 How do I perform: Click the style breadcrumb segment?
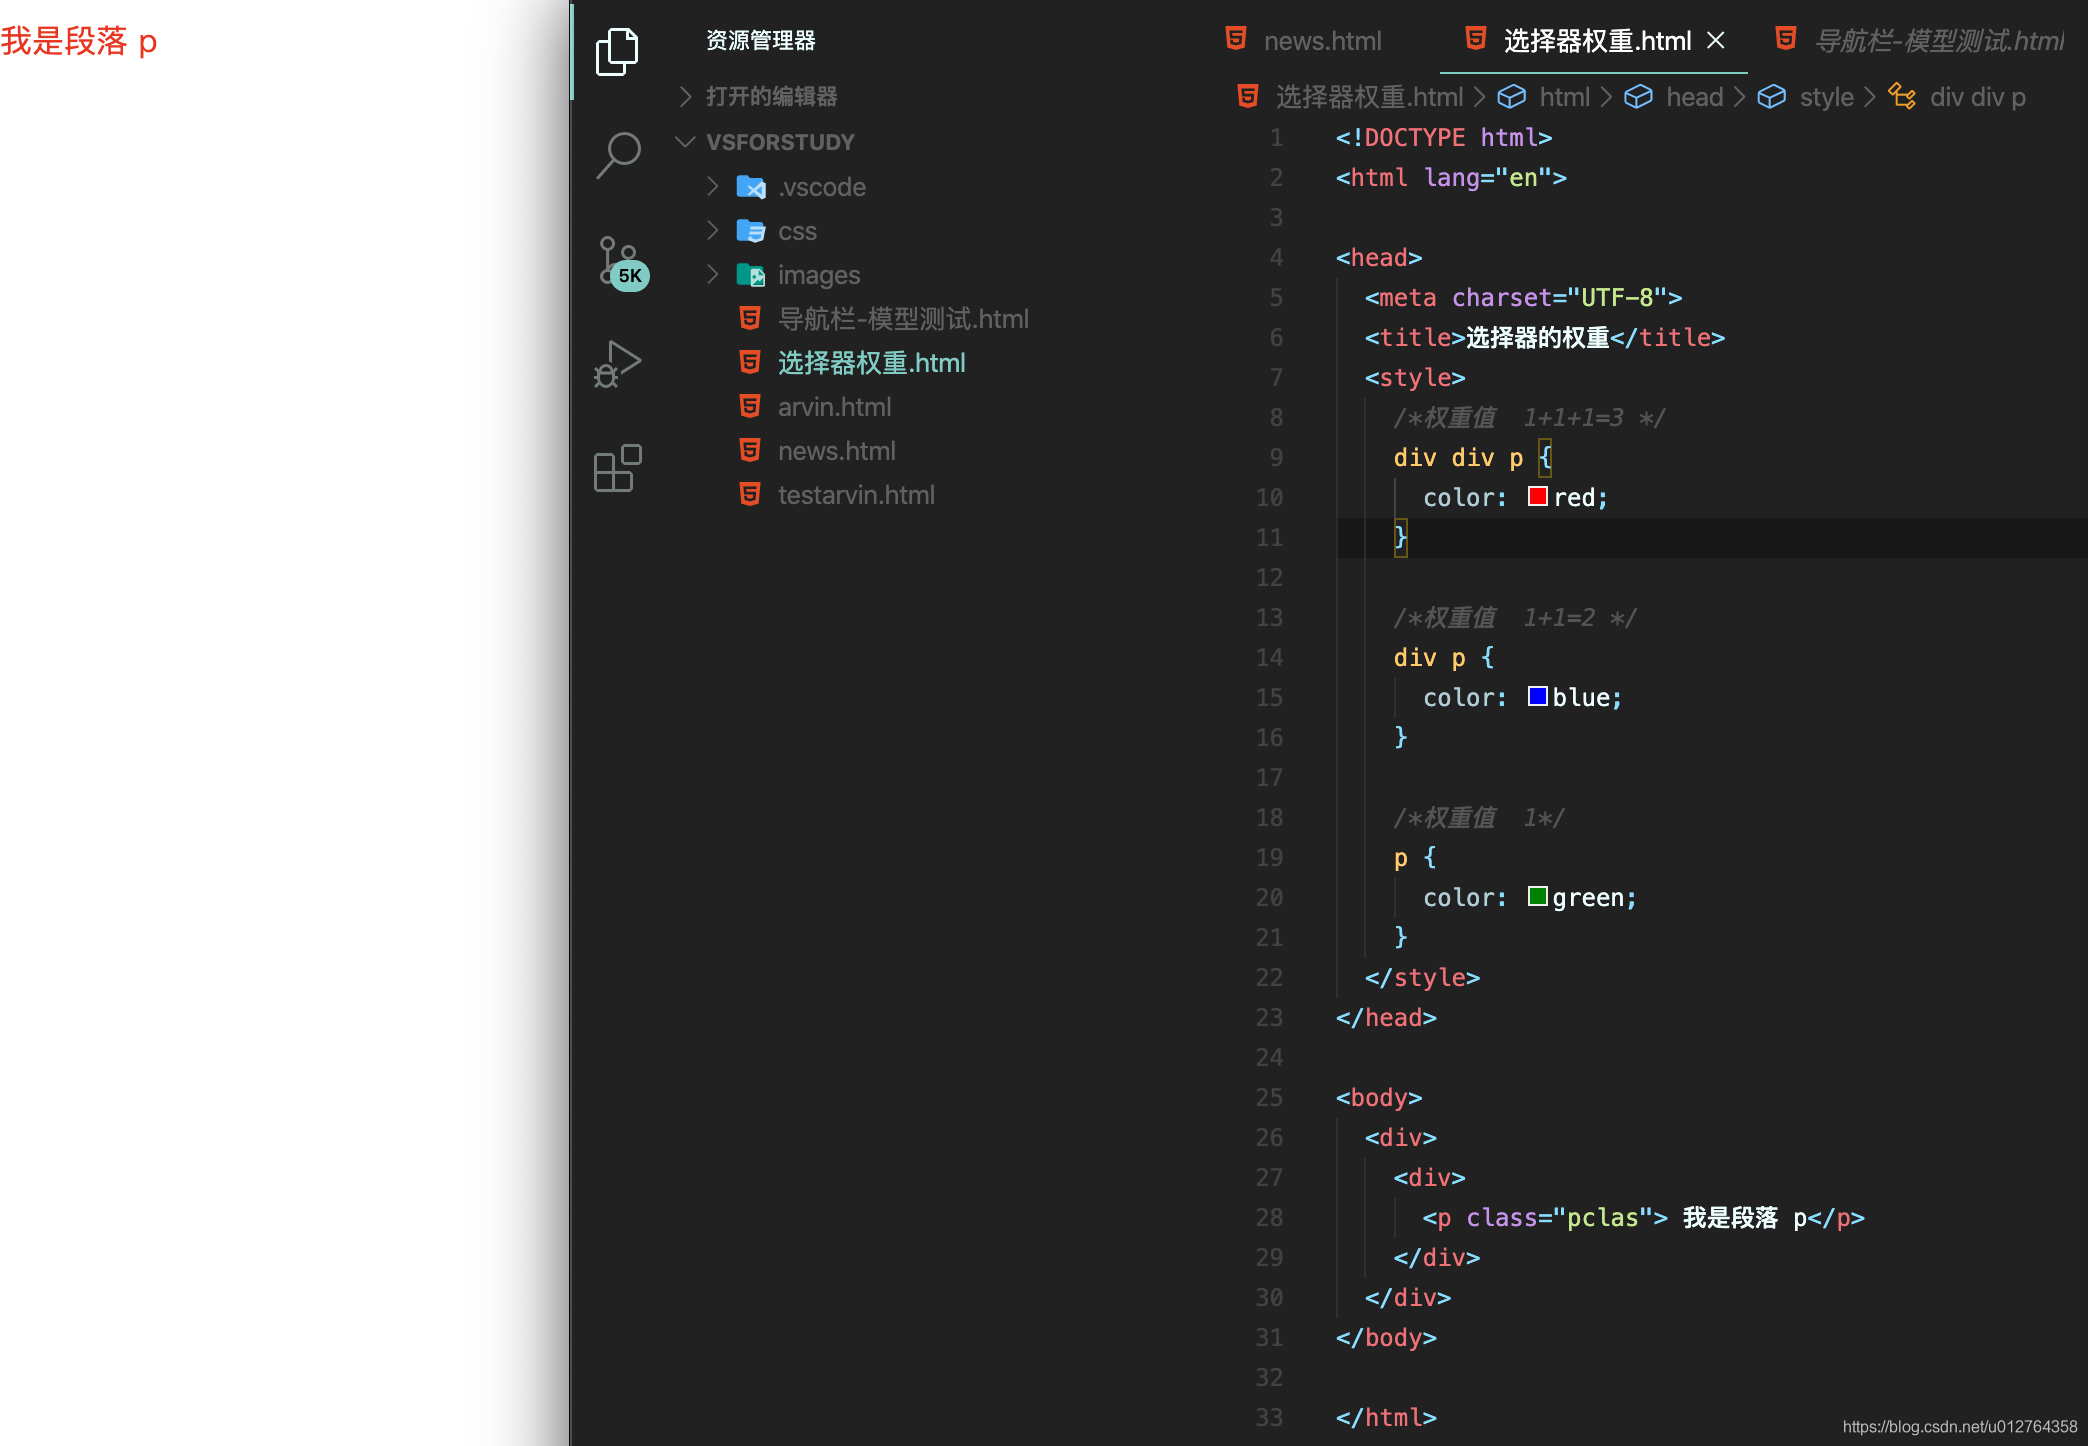click(1826, 97)
